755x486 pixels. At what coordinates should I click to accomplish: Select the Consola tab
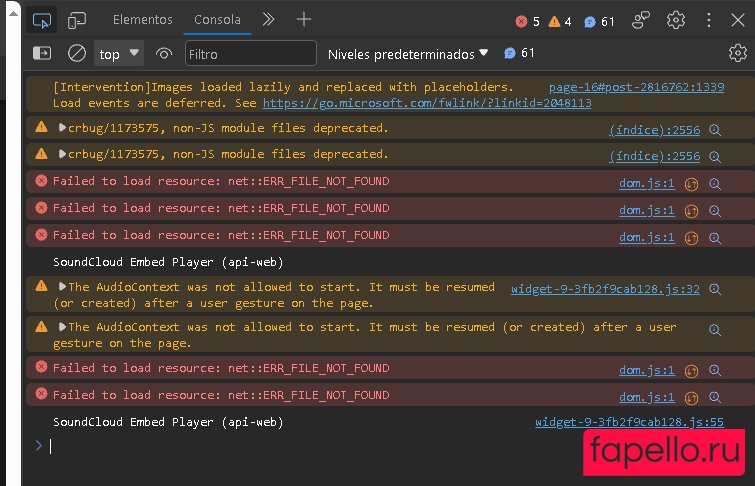(x=217, y=20)
